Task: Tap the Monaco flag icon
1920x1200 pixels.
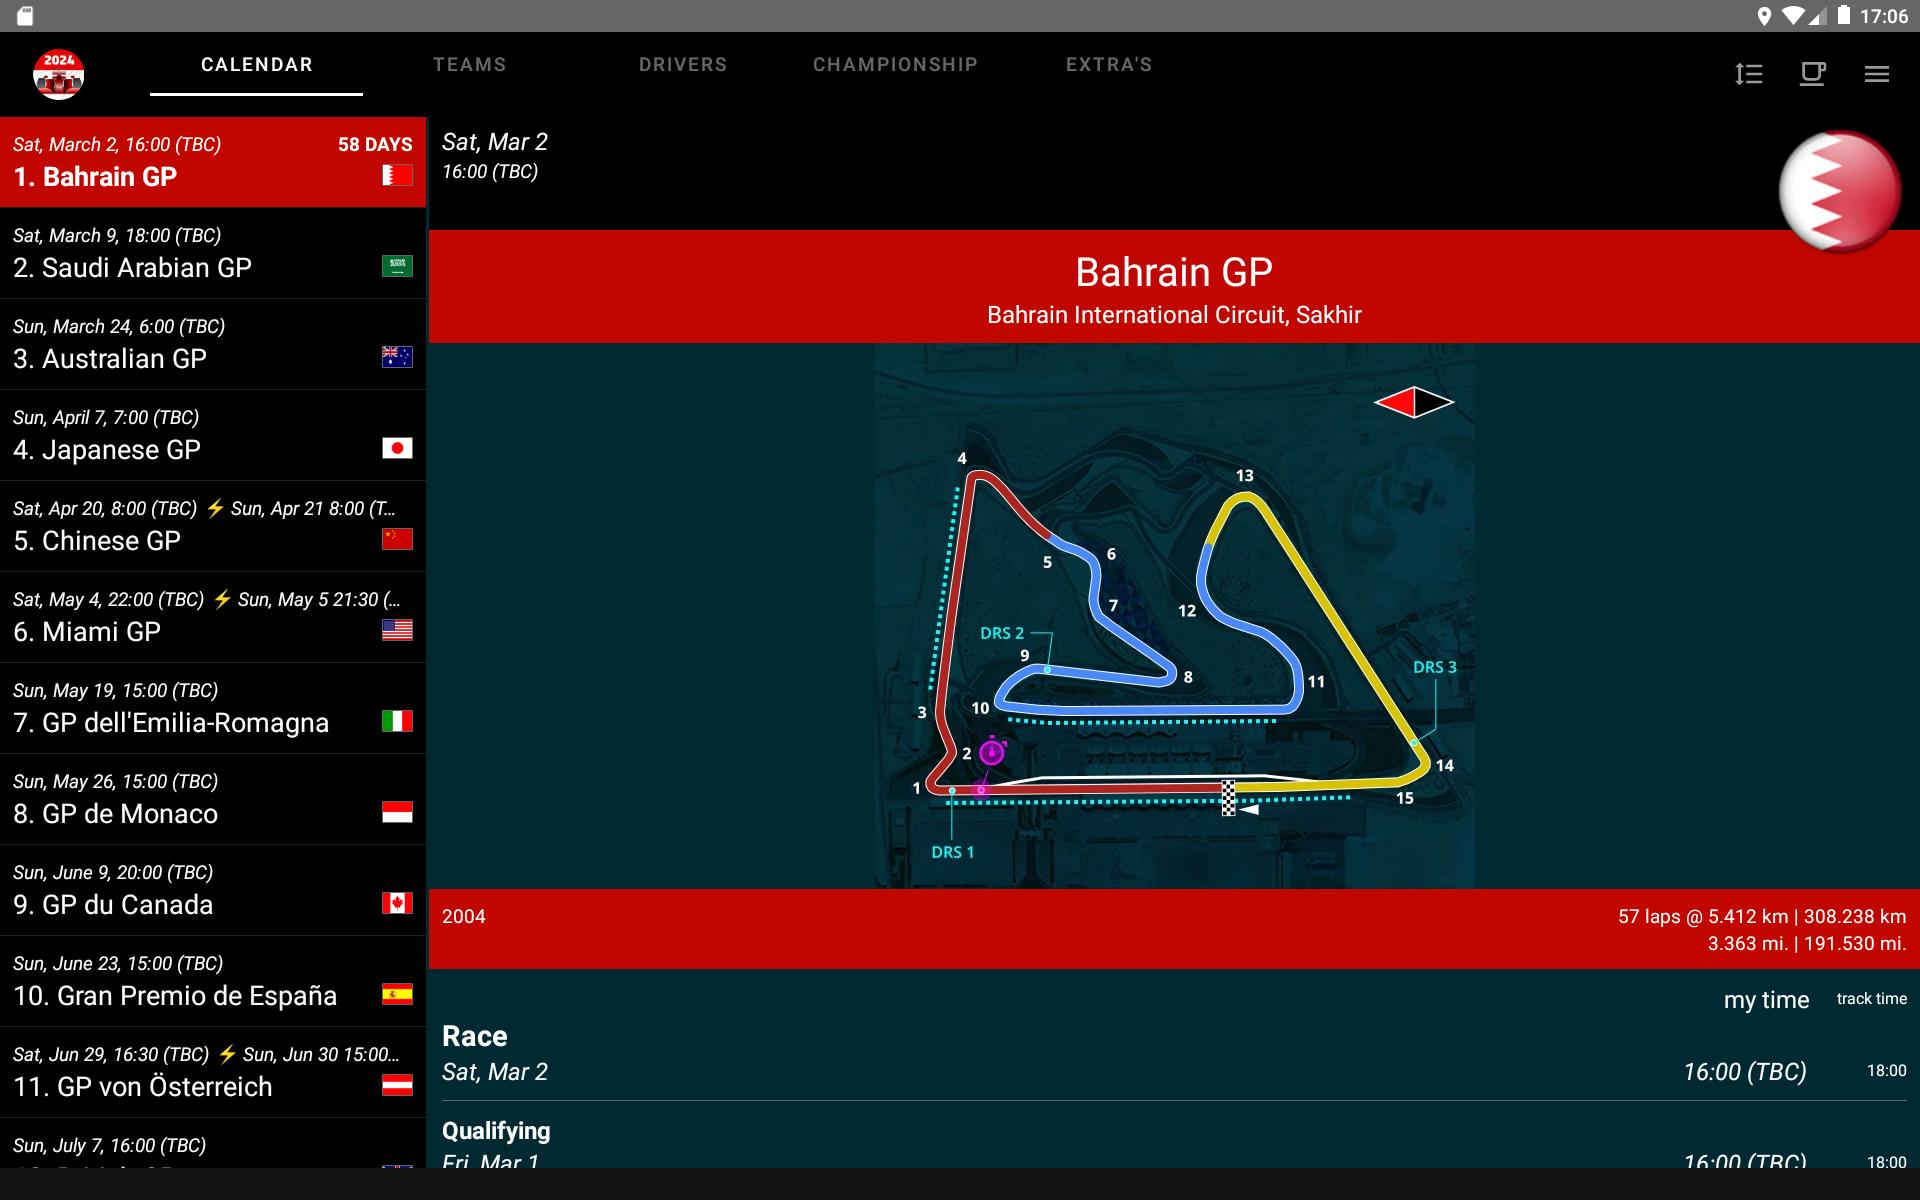Action: point(397,812)
